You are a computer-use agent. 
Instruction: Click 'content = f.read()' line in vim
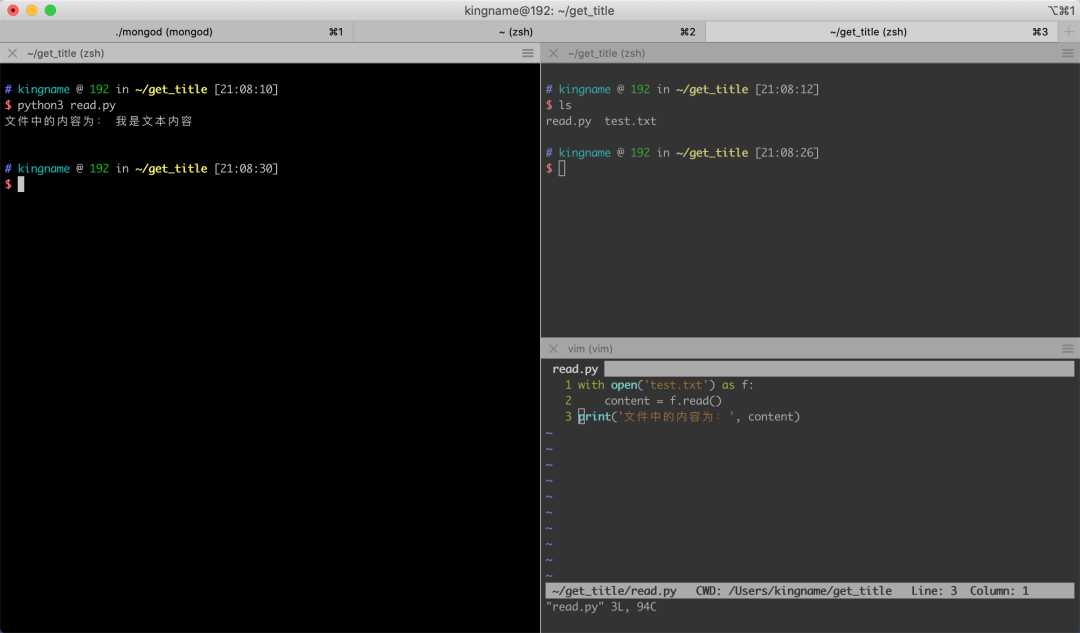tap(663, 401)
